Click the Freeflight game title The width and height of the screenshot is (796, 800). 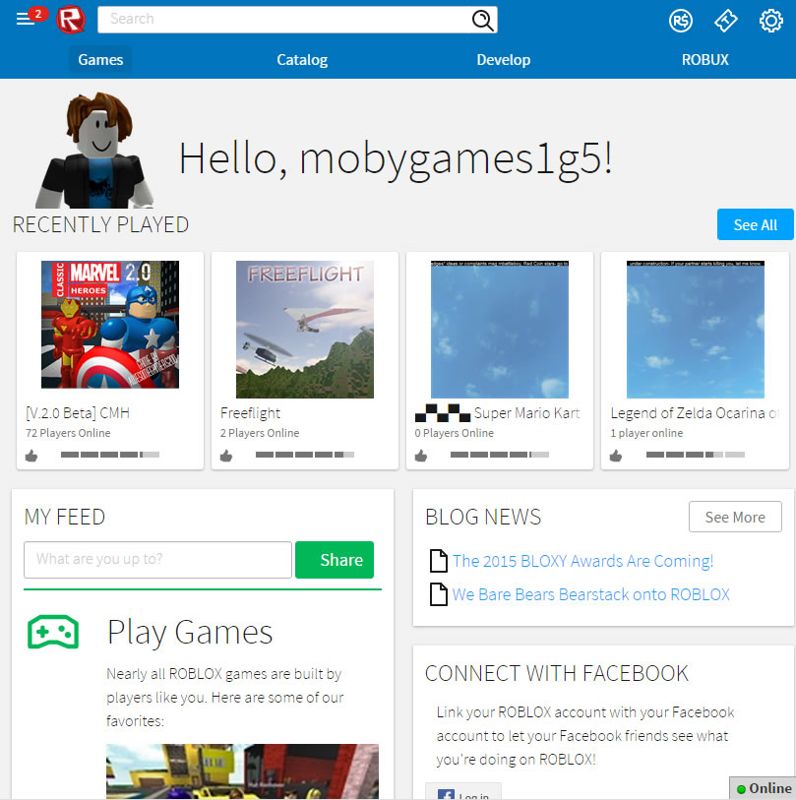click(251, 413)
